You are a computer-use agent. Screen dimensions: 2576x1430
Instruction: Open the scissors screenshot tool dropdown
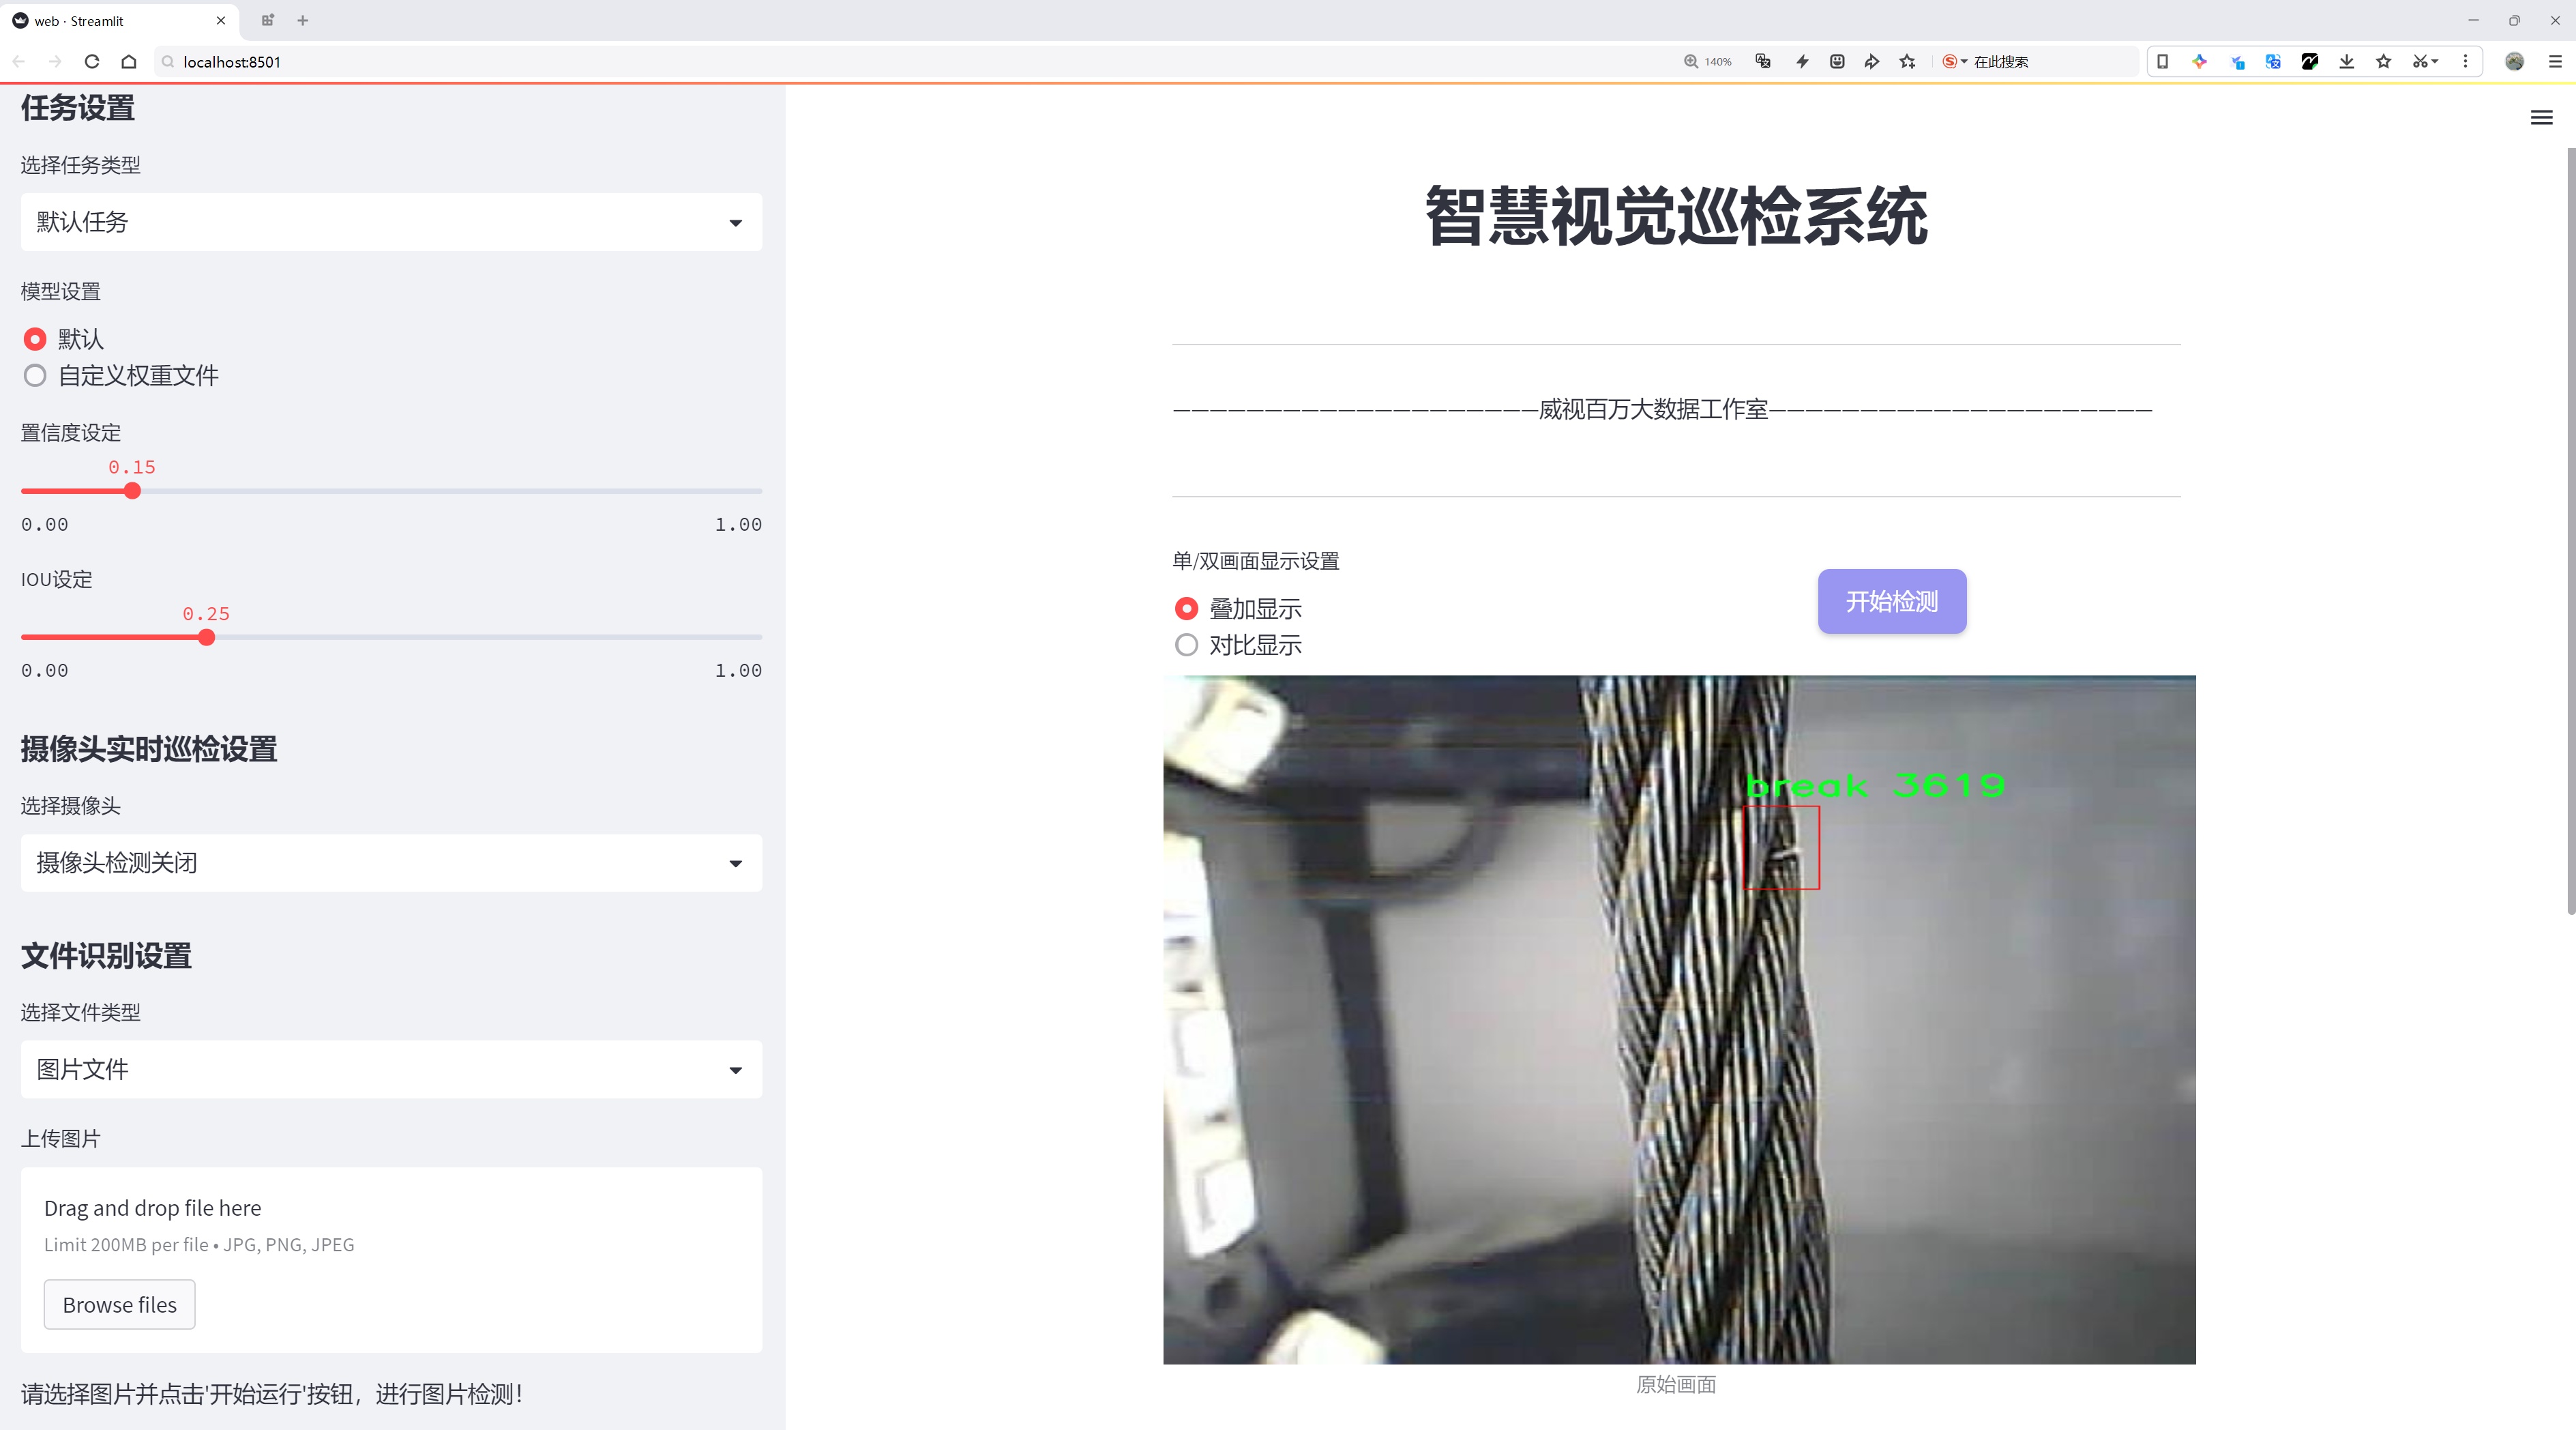click(2425, 62)
